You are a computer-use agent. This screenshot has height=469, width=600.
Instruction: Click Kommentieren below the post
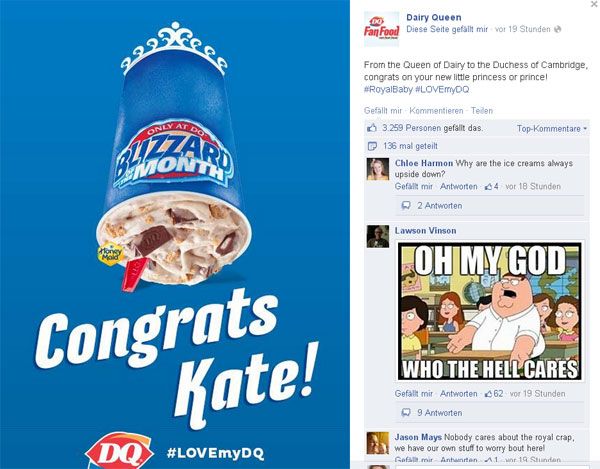point(436,111)
